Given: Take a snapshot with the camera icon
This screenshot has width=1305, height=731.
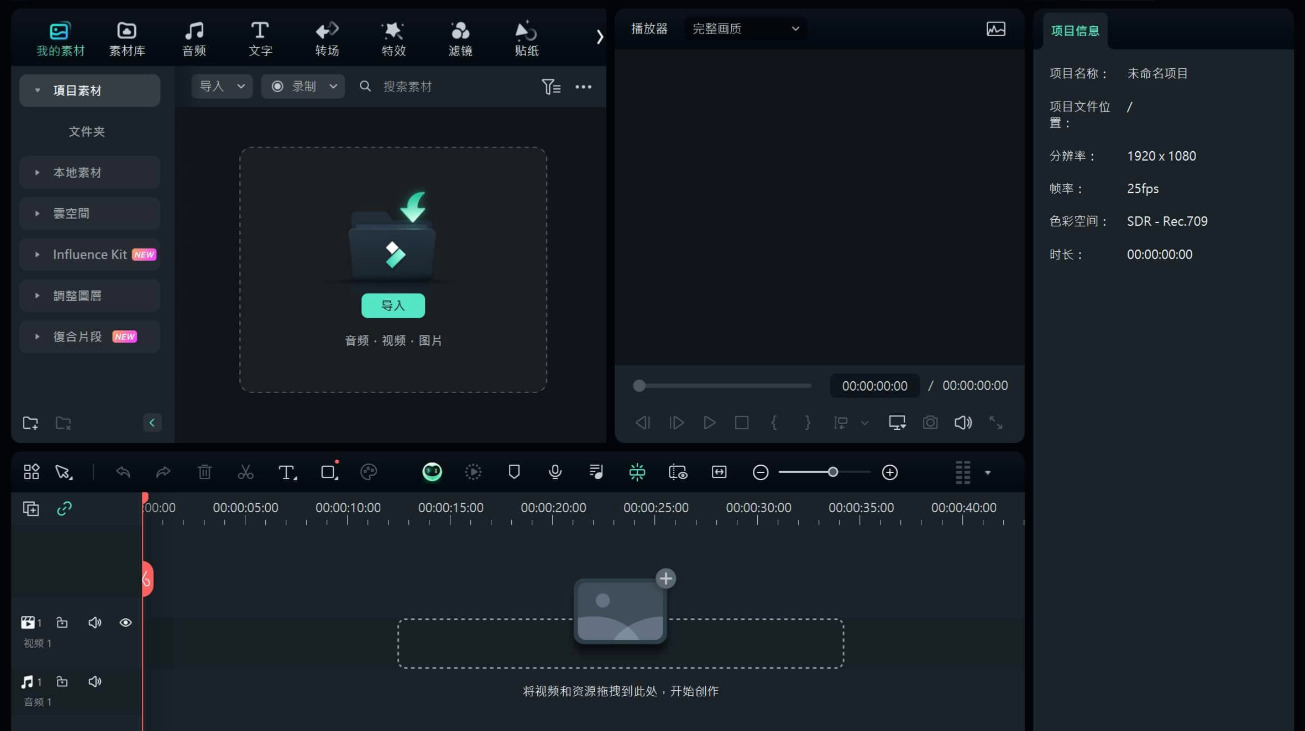Looking at the screenshot, I should (x=930, y=423).
